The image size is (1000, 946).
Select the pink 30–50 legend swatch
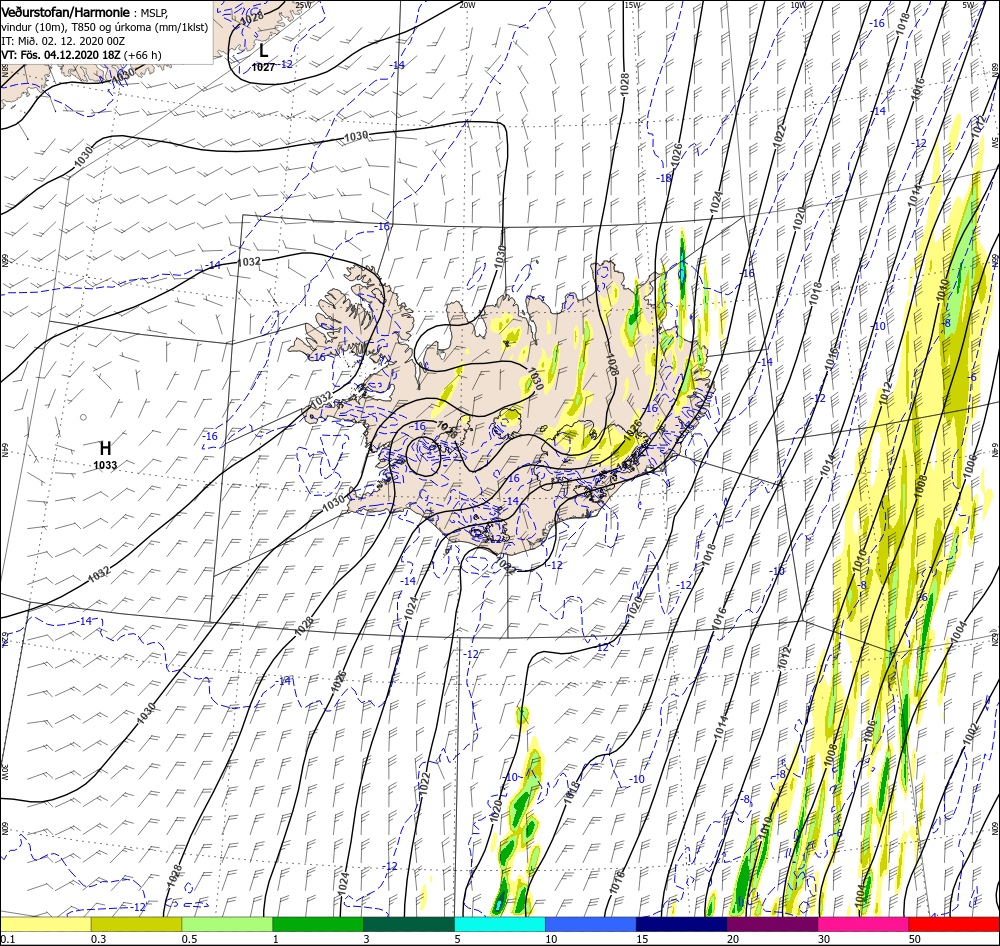pos(864,924)
